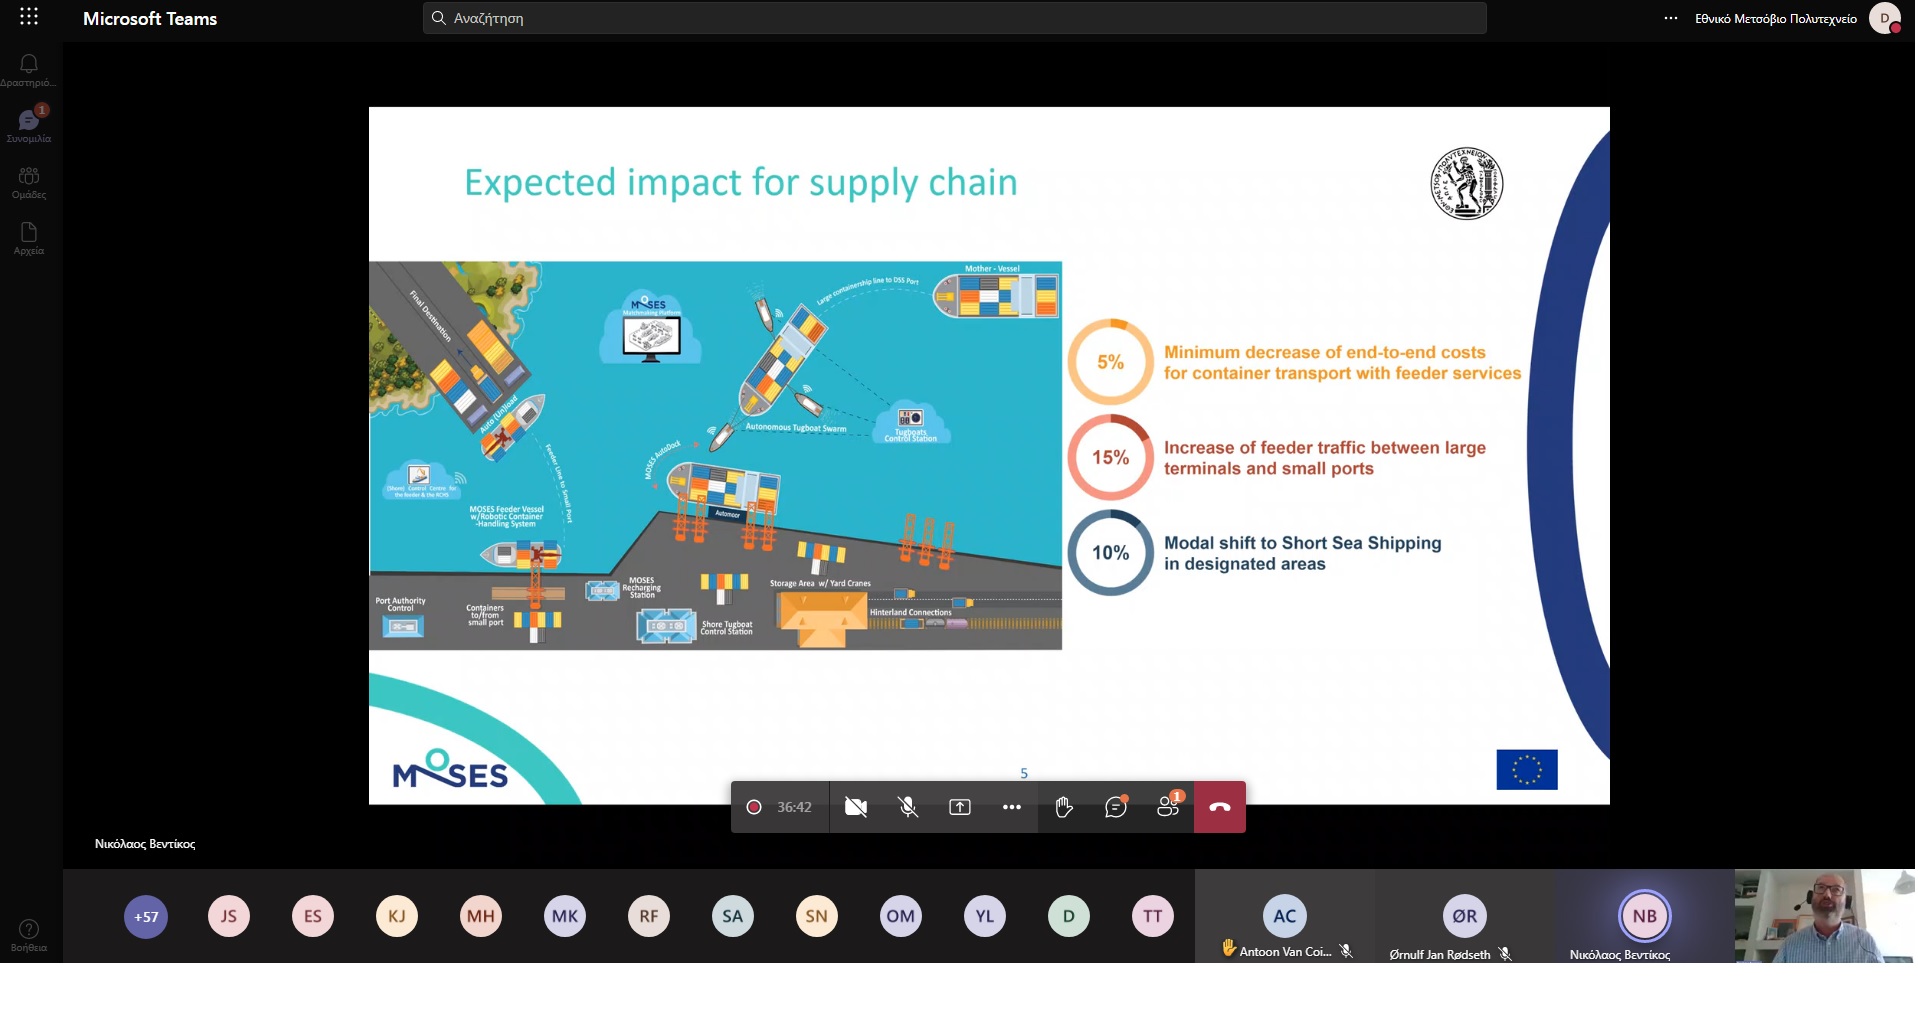Open the Help icon in the sidebar

[x=29, y=935]
